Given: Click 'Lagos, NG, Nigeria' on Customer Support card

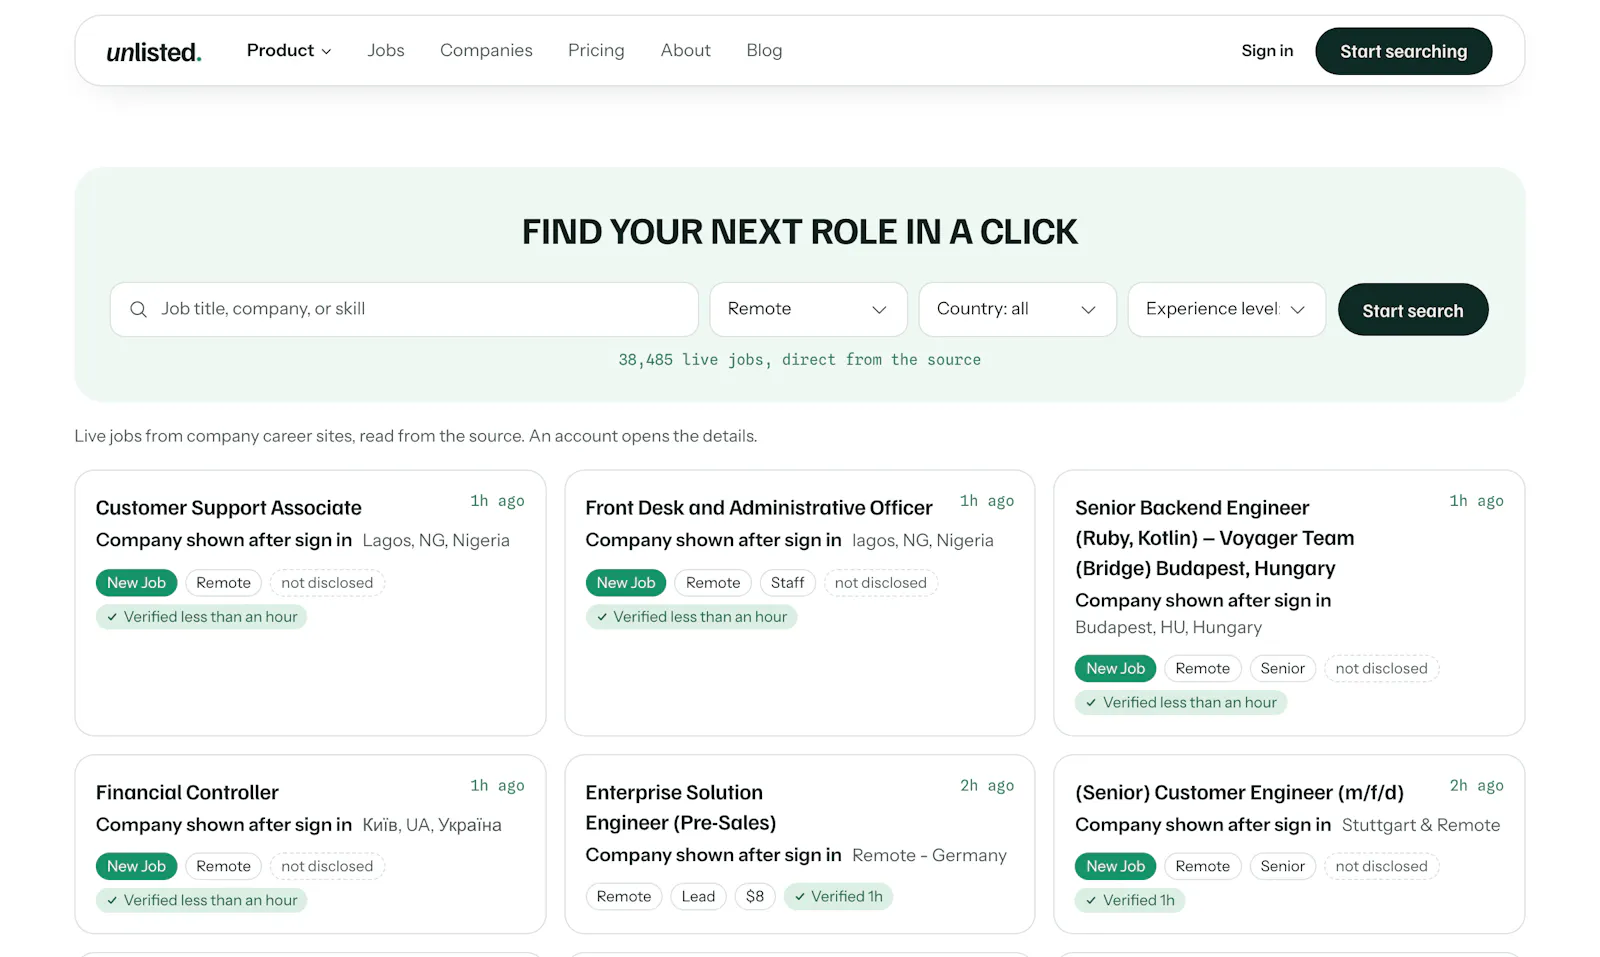Looking at the screenshot, I should [436, 541].
